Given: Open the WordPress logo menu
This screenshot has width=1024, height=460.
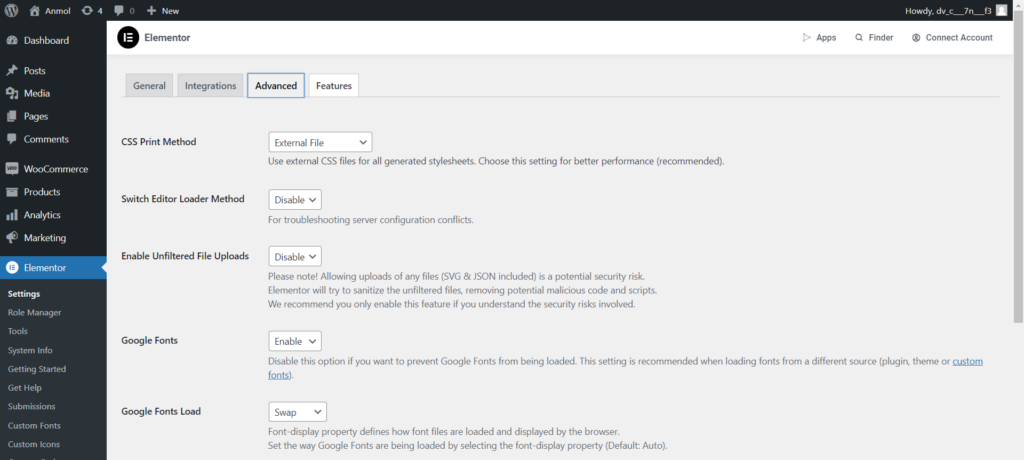Looking at the screenshot, I should (11, 10).
